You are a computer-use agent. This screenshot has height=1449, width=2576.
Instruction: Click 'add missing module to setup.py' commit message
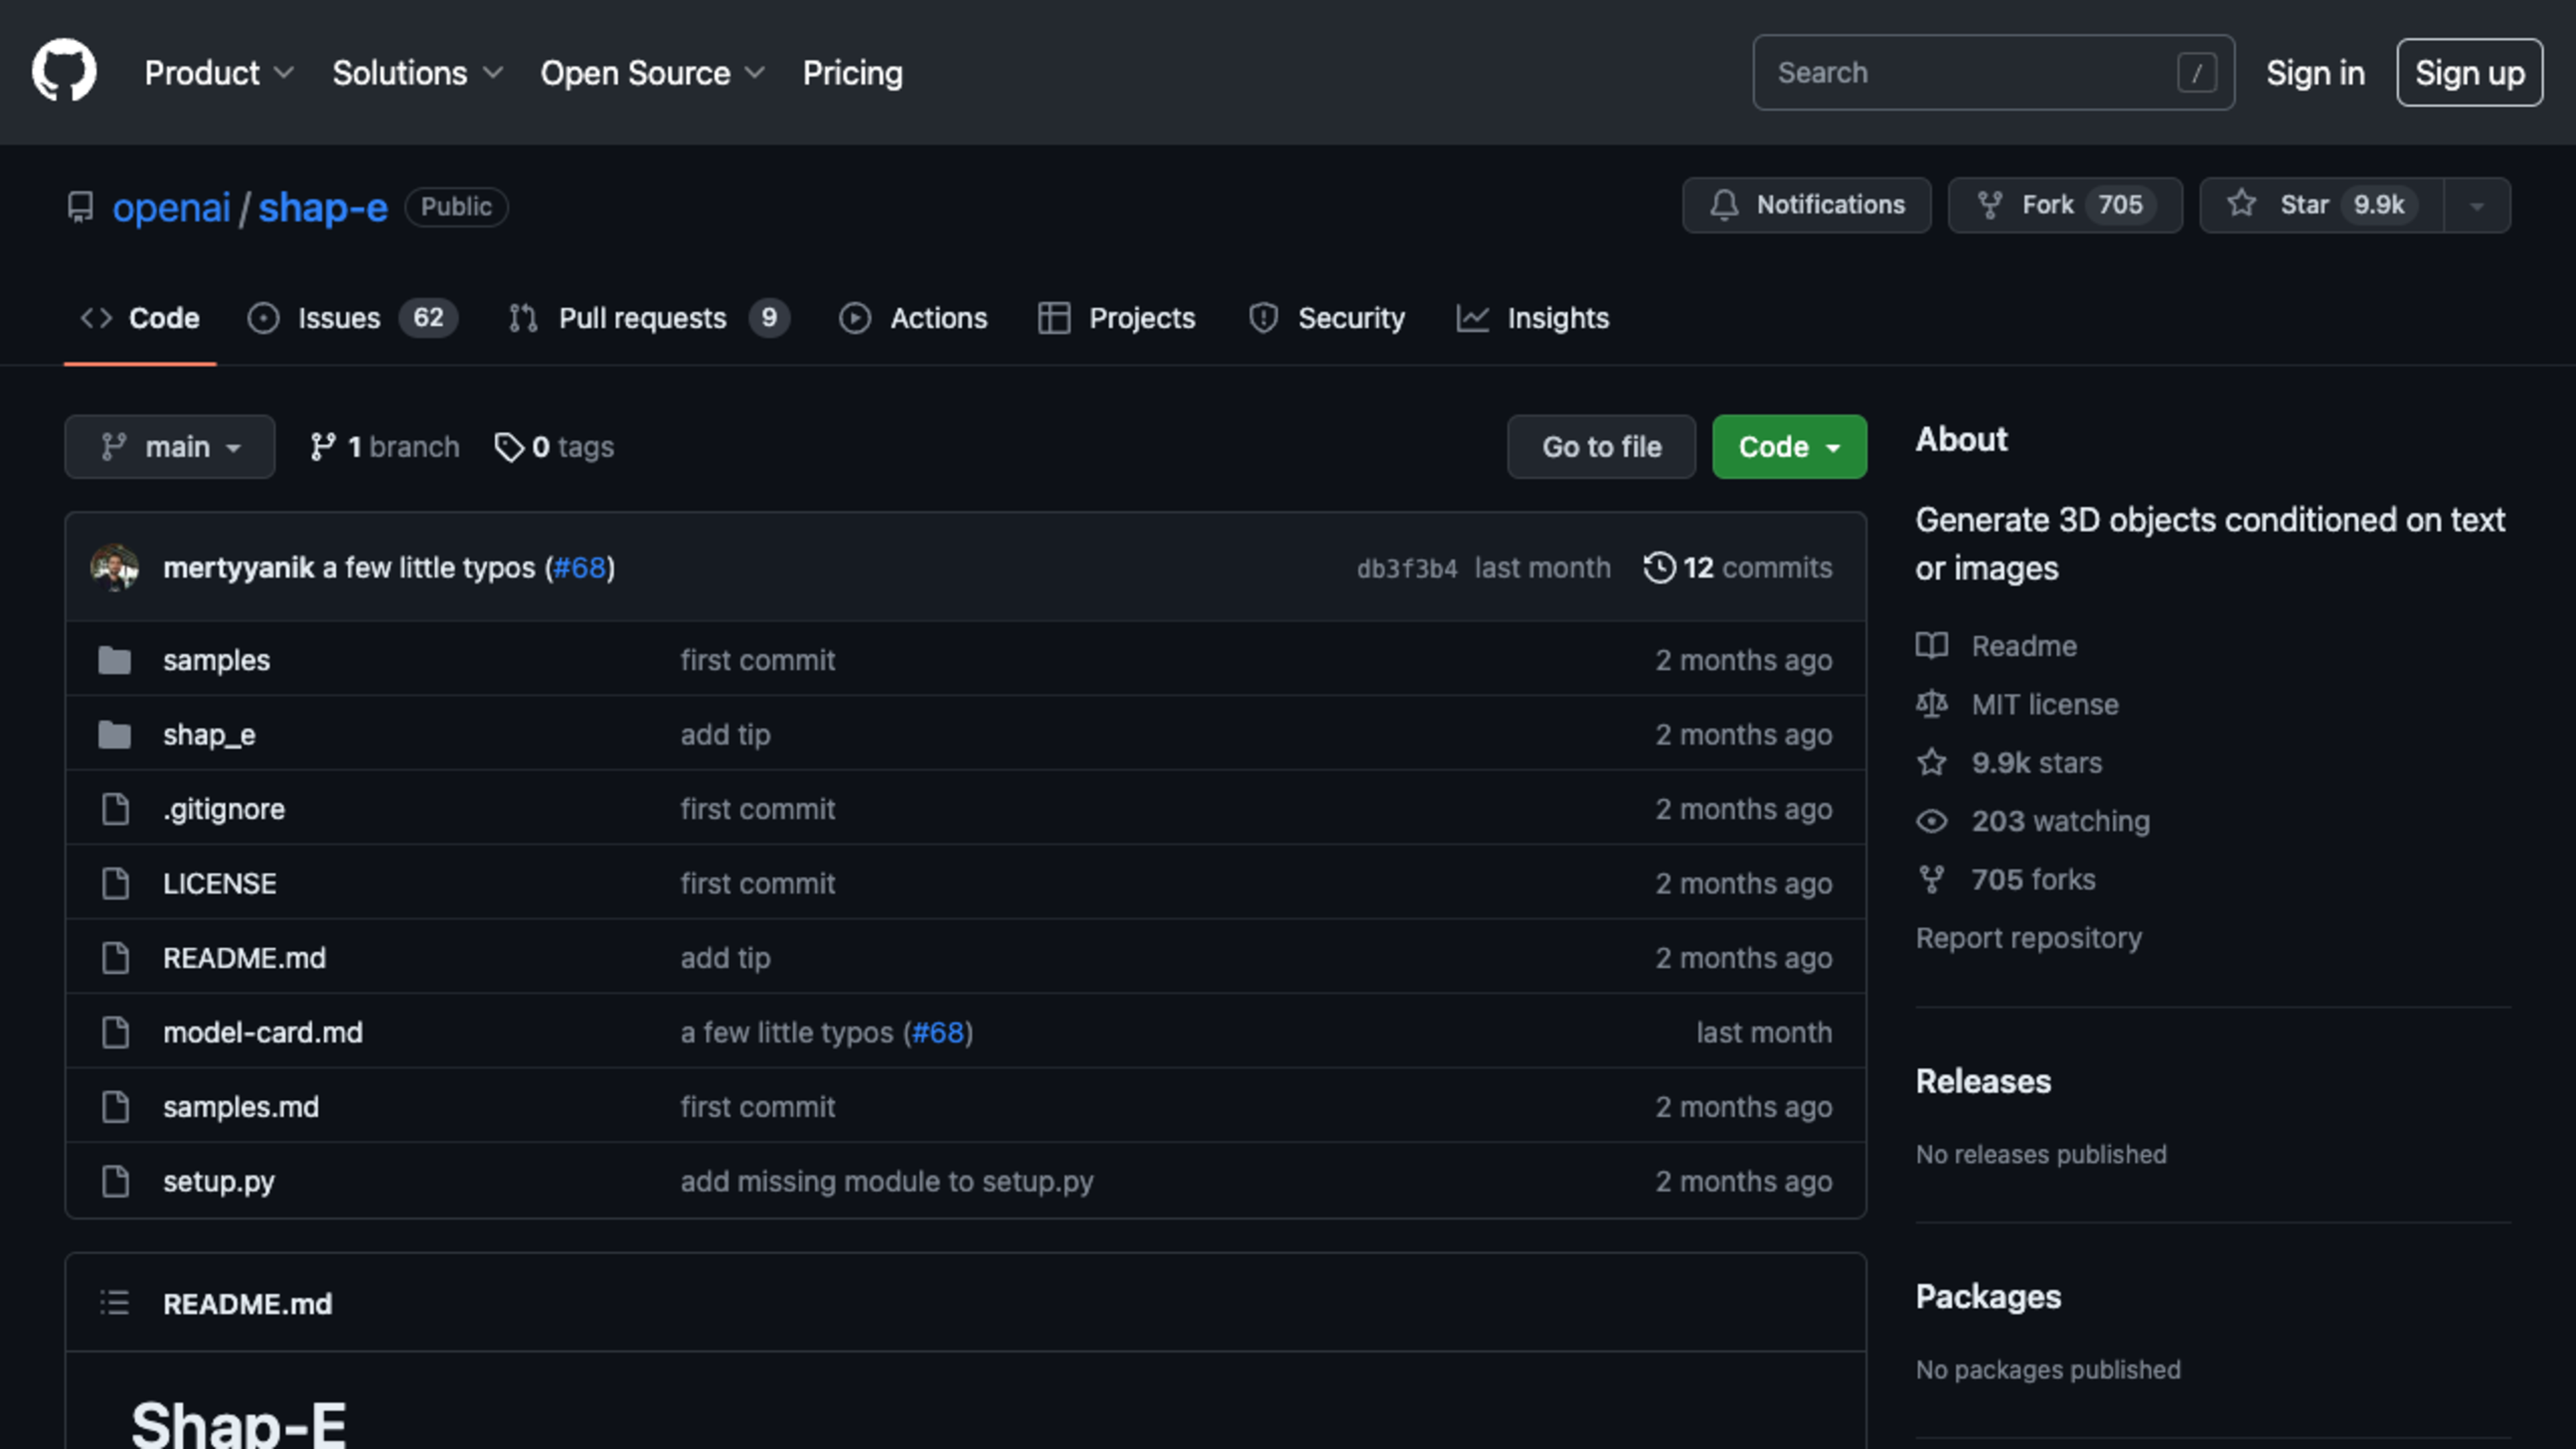[887, 1181]
